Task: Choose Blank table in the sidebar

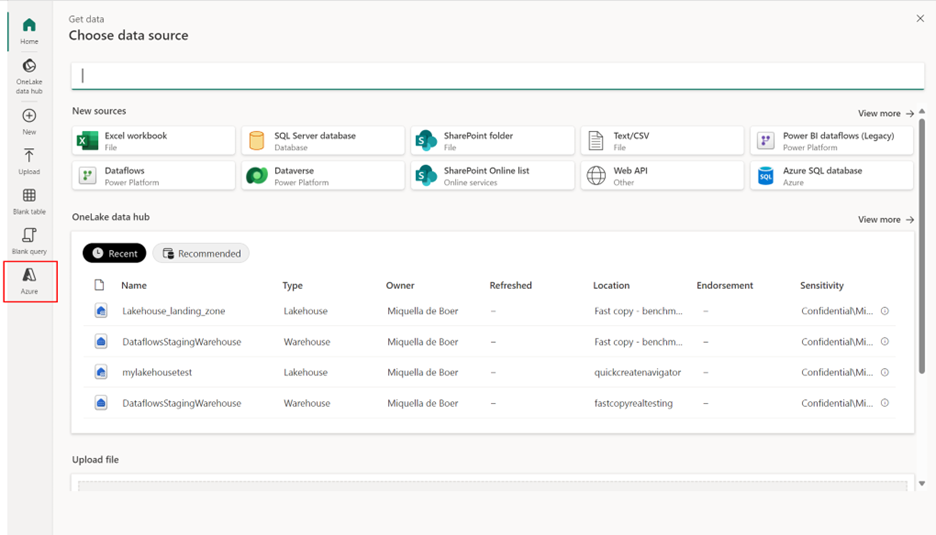Action: coord(29,201)
